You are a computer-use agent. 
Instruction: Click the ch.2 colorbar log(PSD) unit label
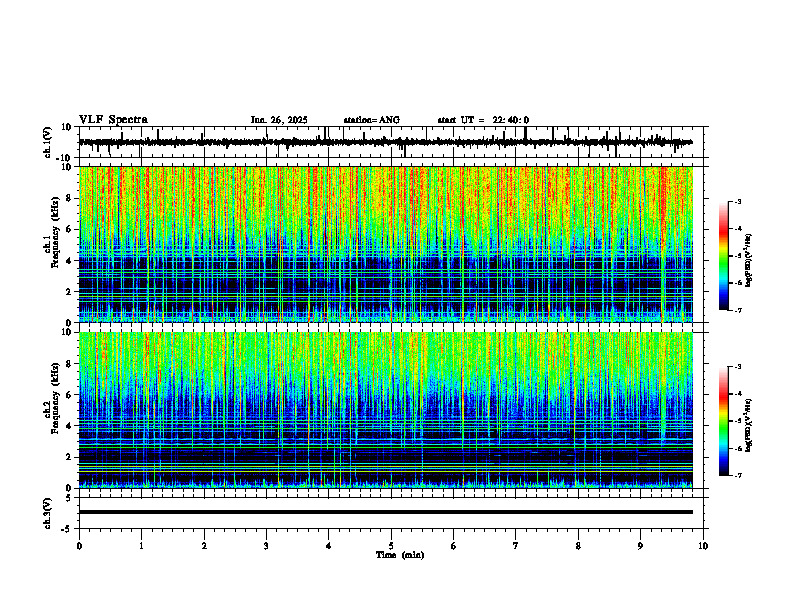tap(749, 425)
